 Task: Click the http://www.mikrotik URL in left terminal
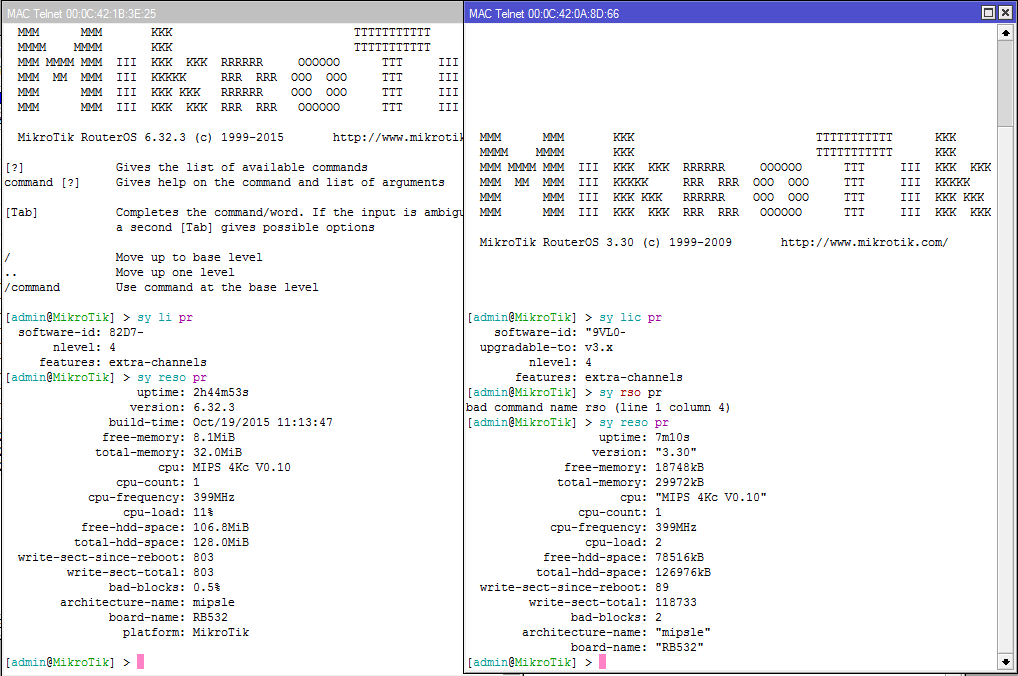397,137
